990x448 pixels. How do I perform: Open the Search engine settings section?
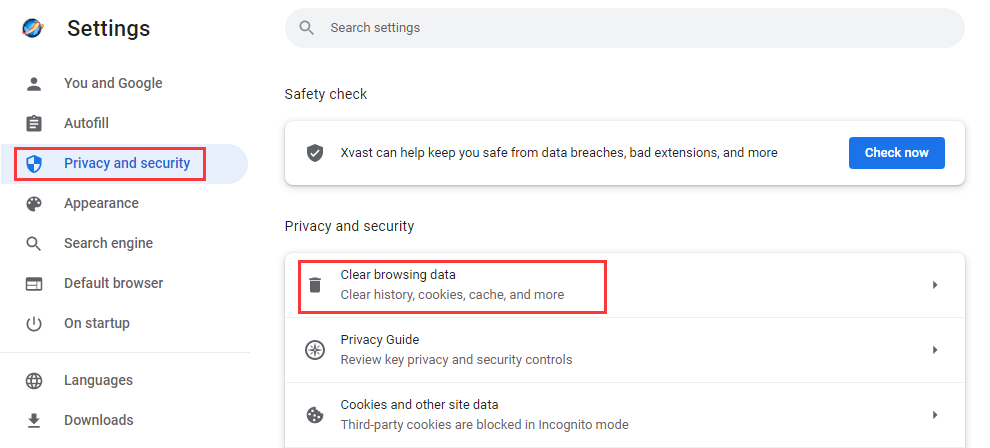108,244
